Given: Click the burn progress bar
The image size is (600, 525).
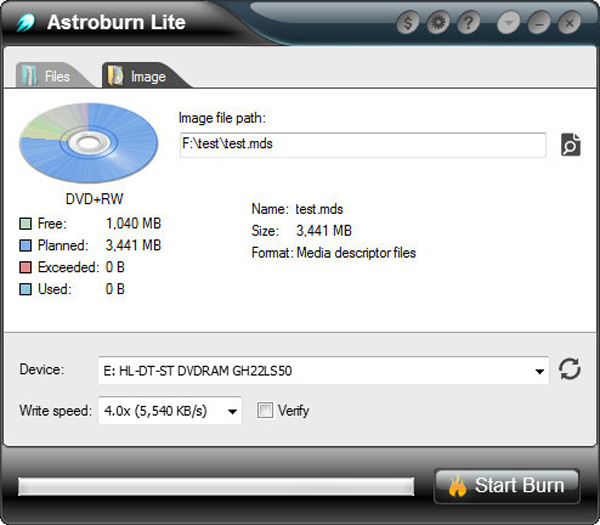Looking at the screenshot, I should [x=216, y=486].
